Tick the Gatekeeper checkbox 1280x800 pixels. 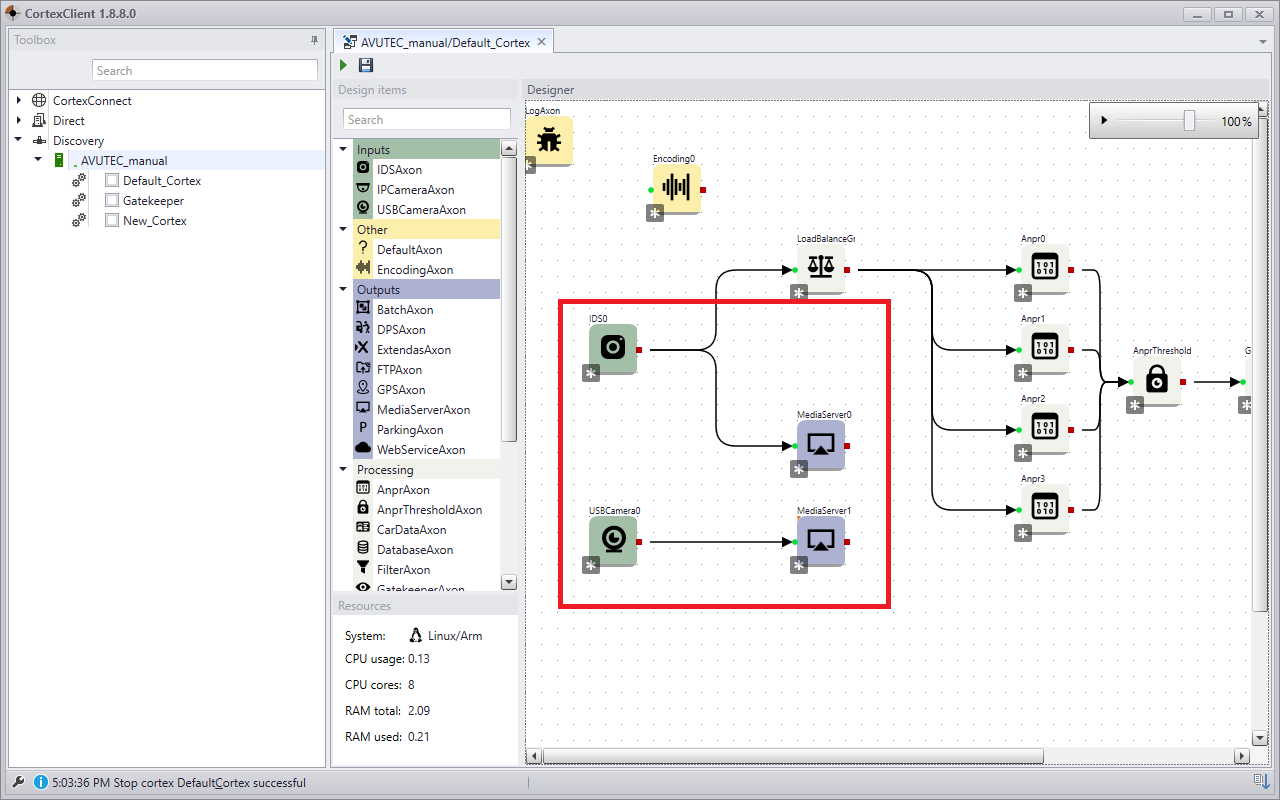point(112,201)
